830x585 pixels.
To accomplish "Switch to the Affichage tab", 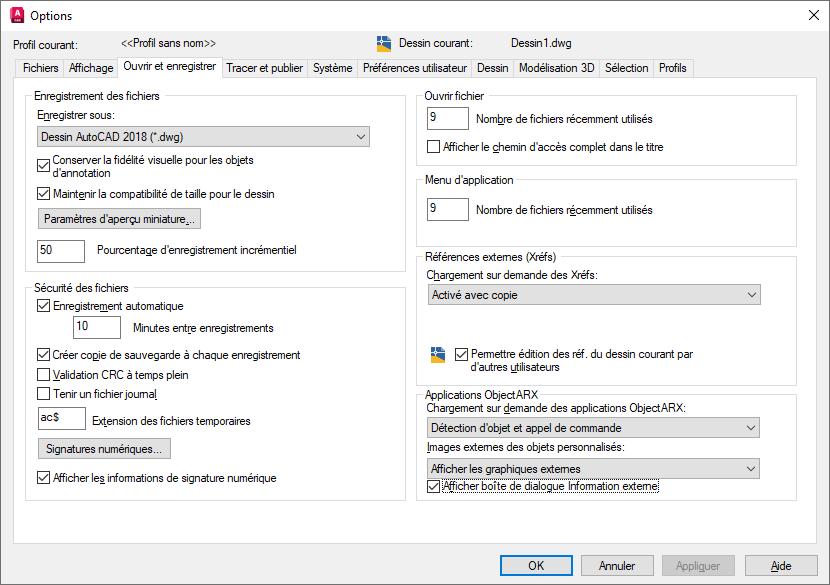I will point(91,68).
